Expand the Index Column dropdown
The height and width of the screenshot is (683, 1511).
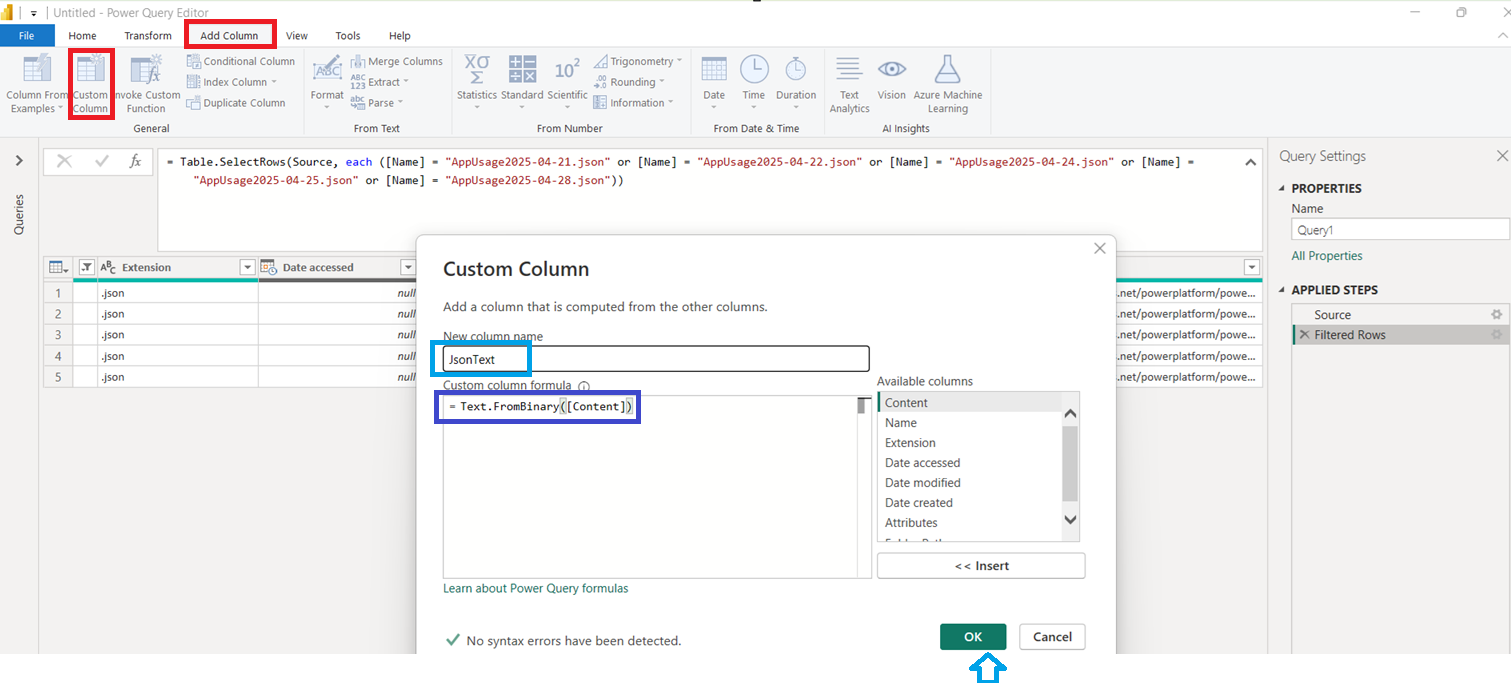274,83
